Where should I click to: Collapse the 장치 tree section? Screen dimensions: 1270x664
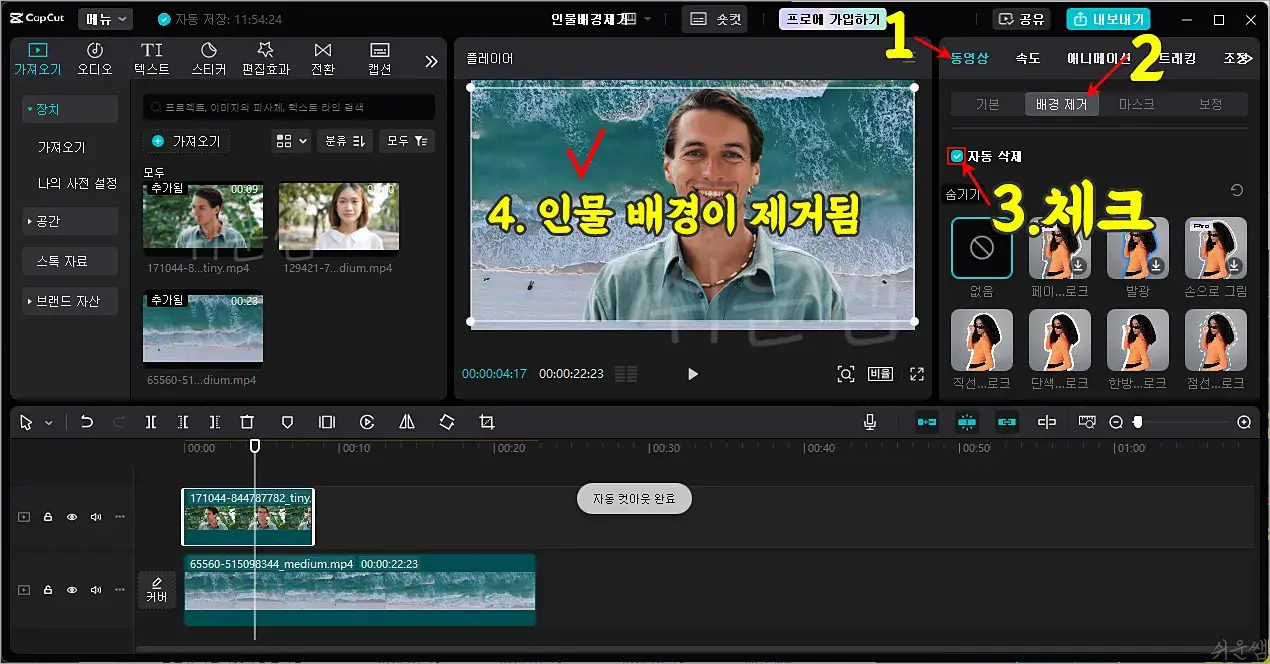(69, 109)
